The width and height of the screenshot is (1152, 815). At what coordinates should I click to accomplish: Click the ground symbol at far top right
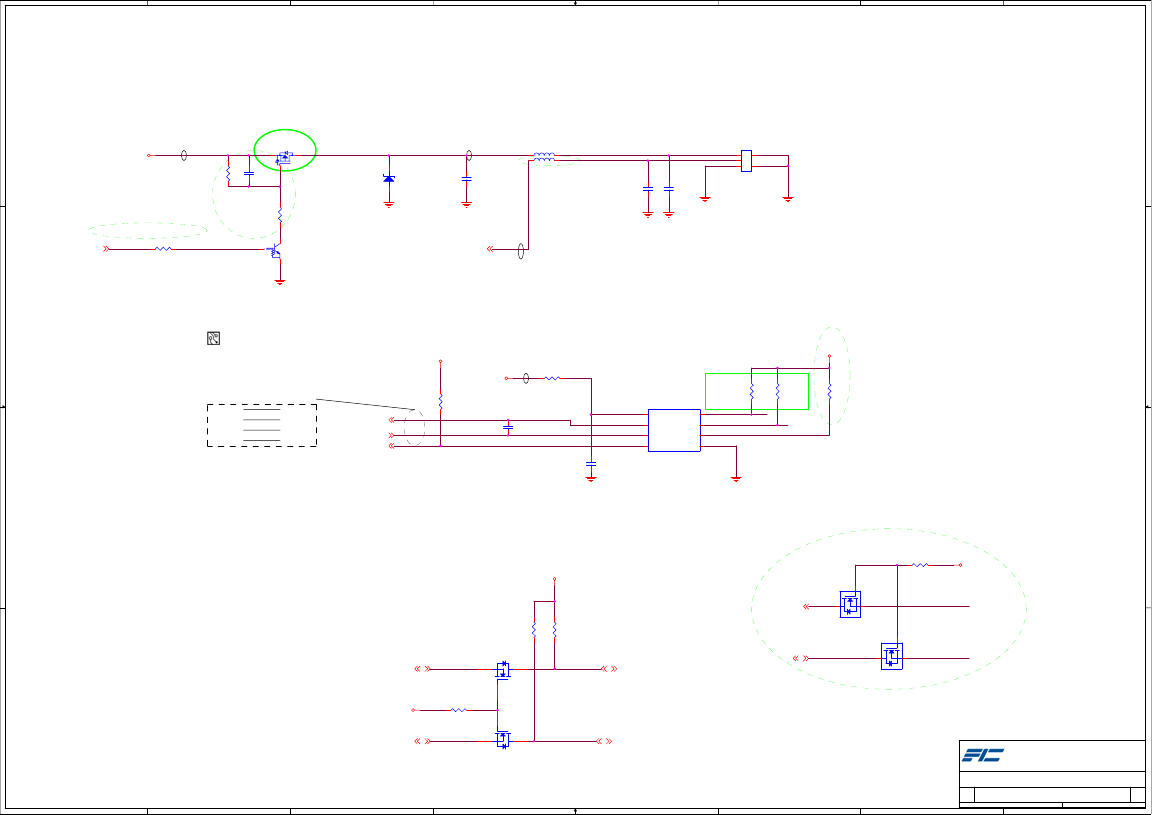tap(788, 198)
